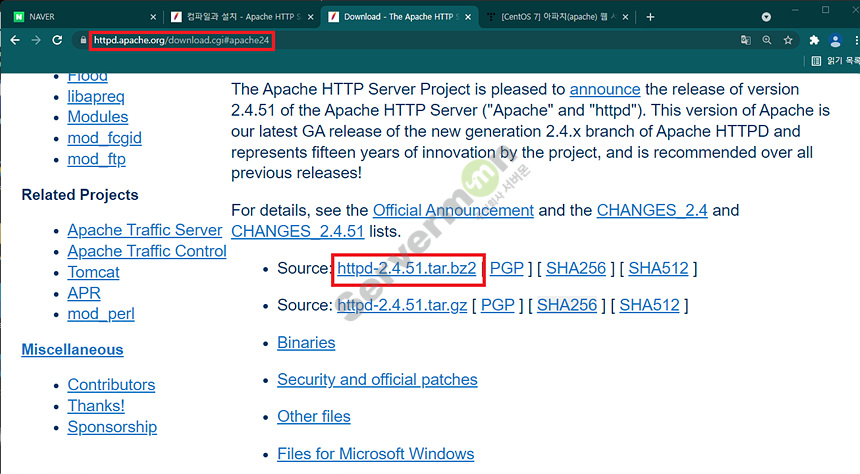Reload the Apache download page
This screenshot has height=474, width=860.
pyautogui.click(x=57, y=40)
